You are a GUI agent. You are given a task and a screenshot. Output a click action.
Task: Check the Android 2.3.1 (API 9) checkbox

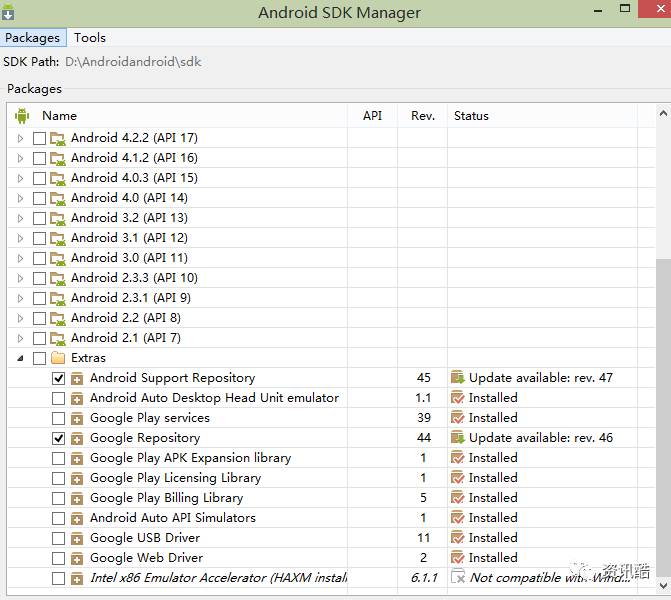tap(39, 298)
